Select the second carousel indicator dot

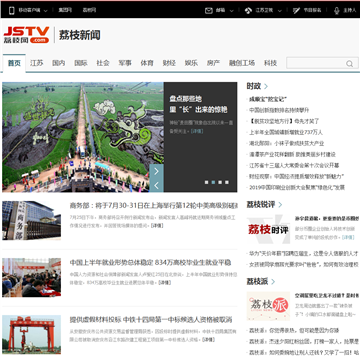(213, 182)
